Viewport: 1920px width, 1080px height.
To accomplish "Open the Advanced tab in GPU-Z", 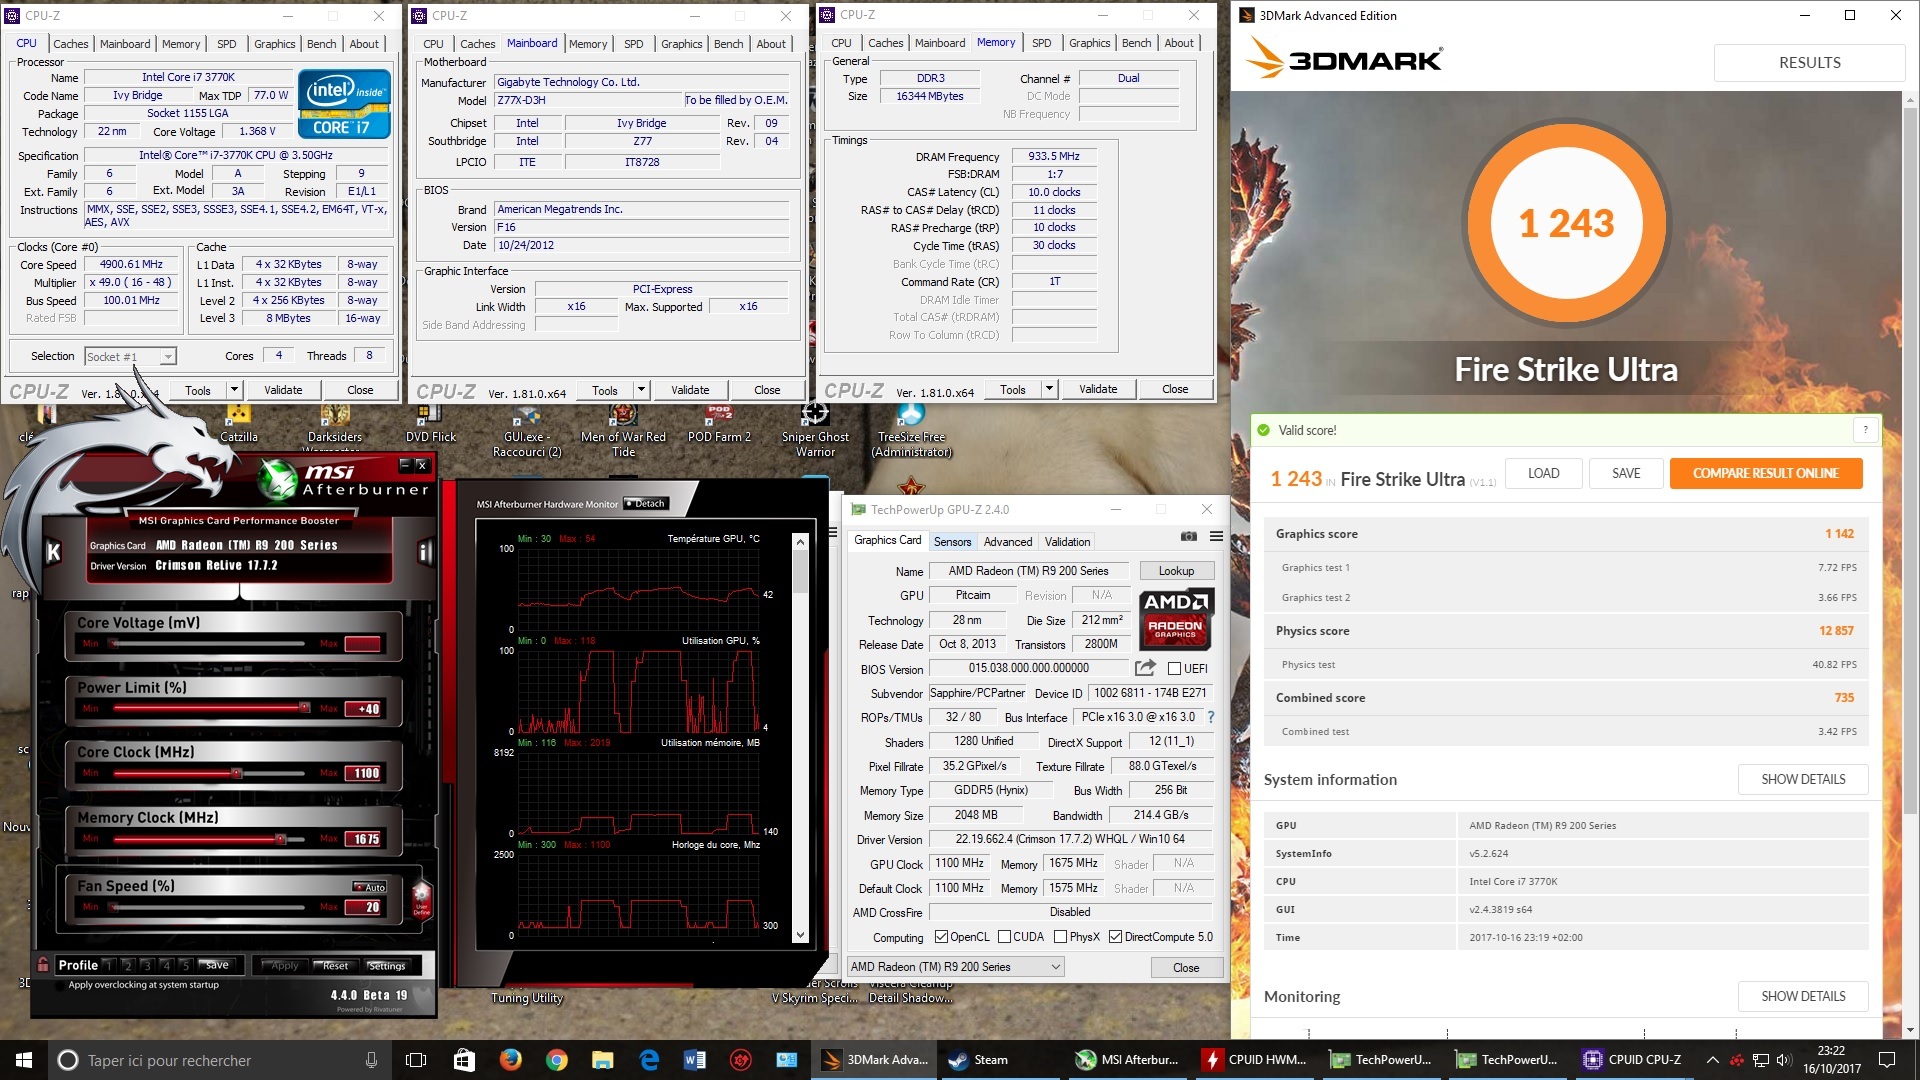I will coord(1007,541).
